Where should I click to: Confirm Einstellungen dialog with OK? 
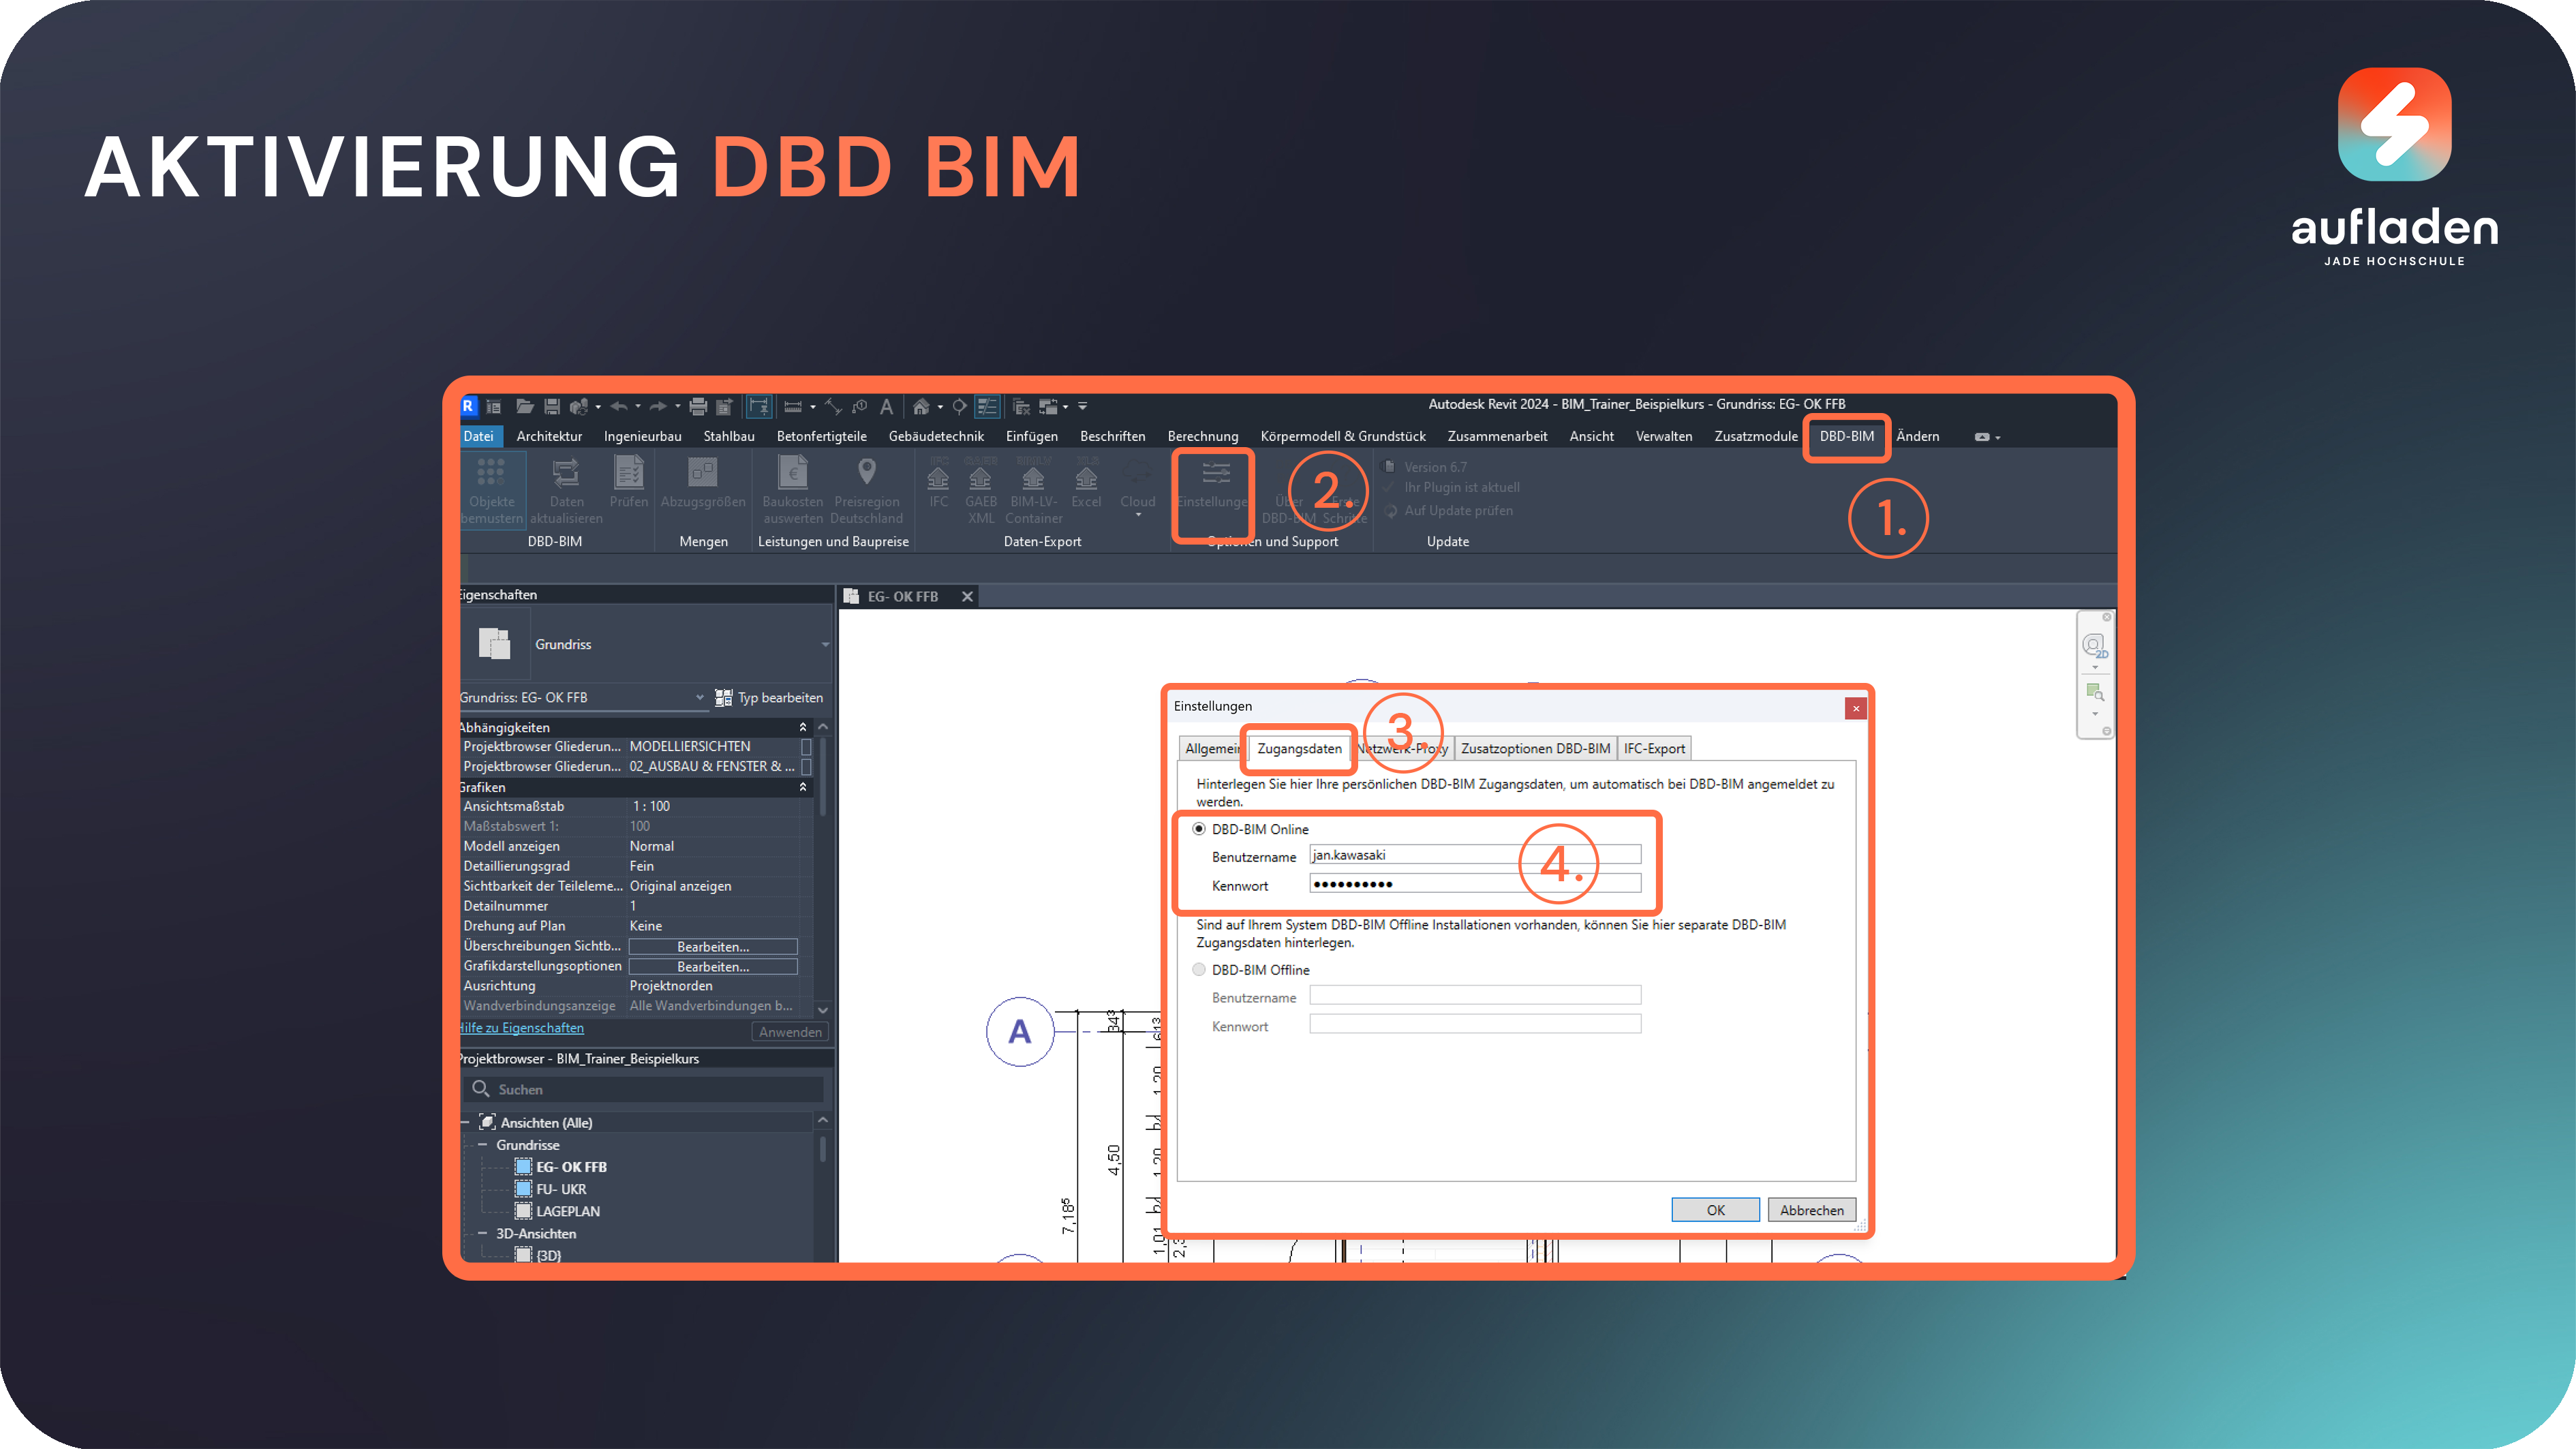[1715, 1210]
